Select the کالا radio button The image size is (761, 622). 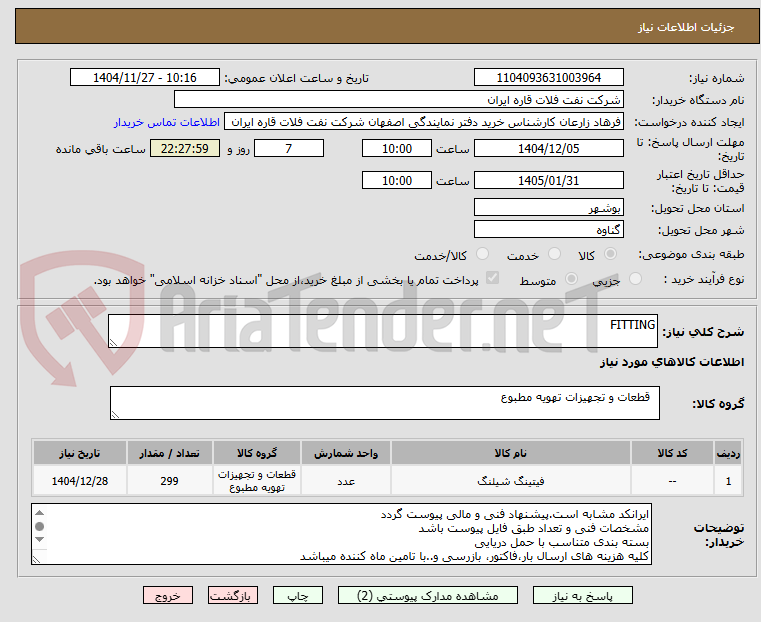point(611,254)
